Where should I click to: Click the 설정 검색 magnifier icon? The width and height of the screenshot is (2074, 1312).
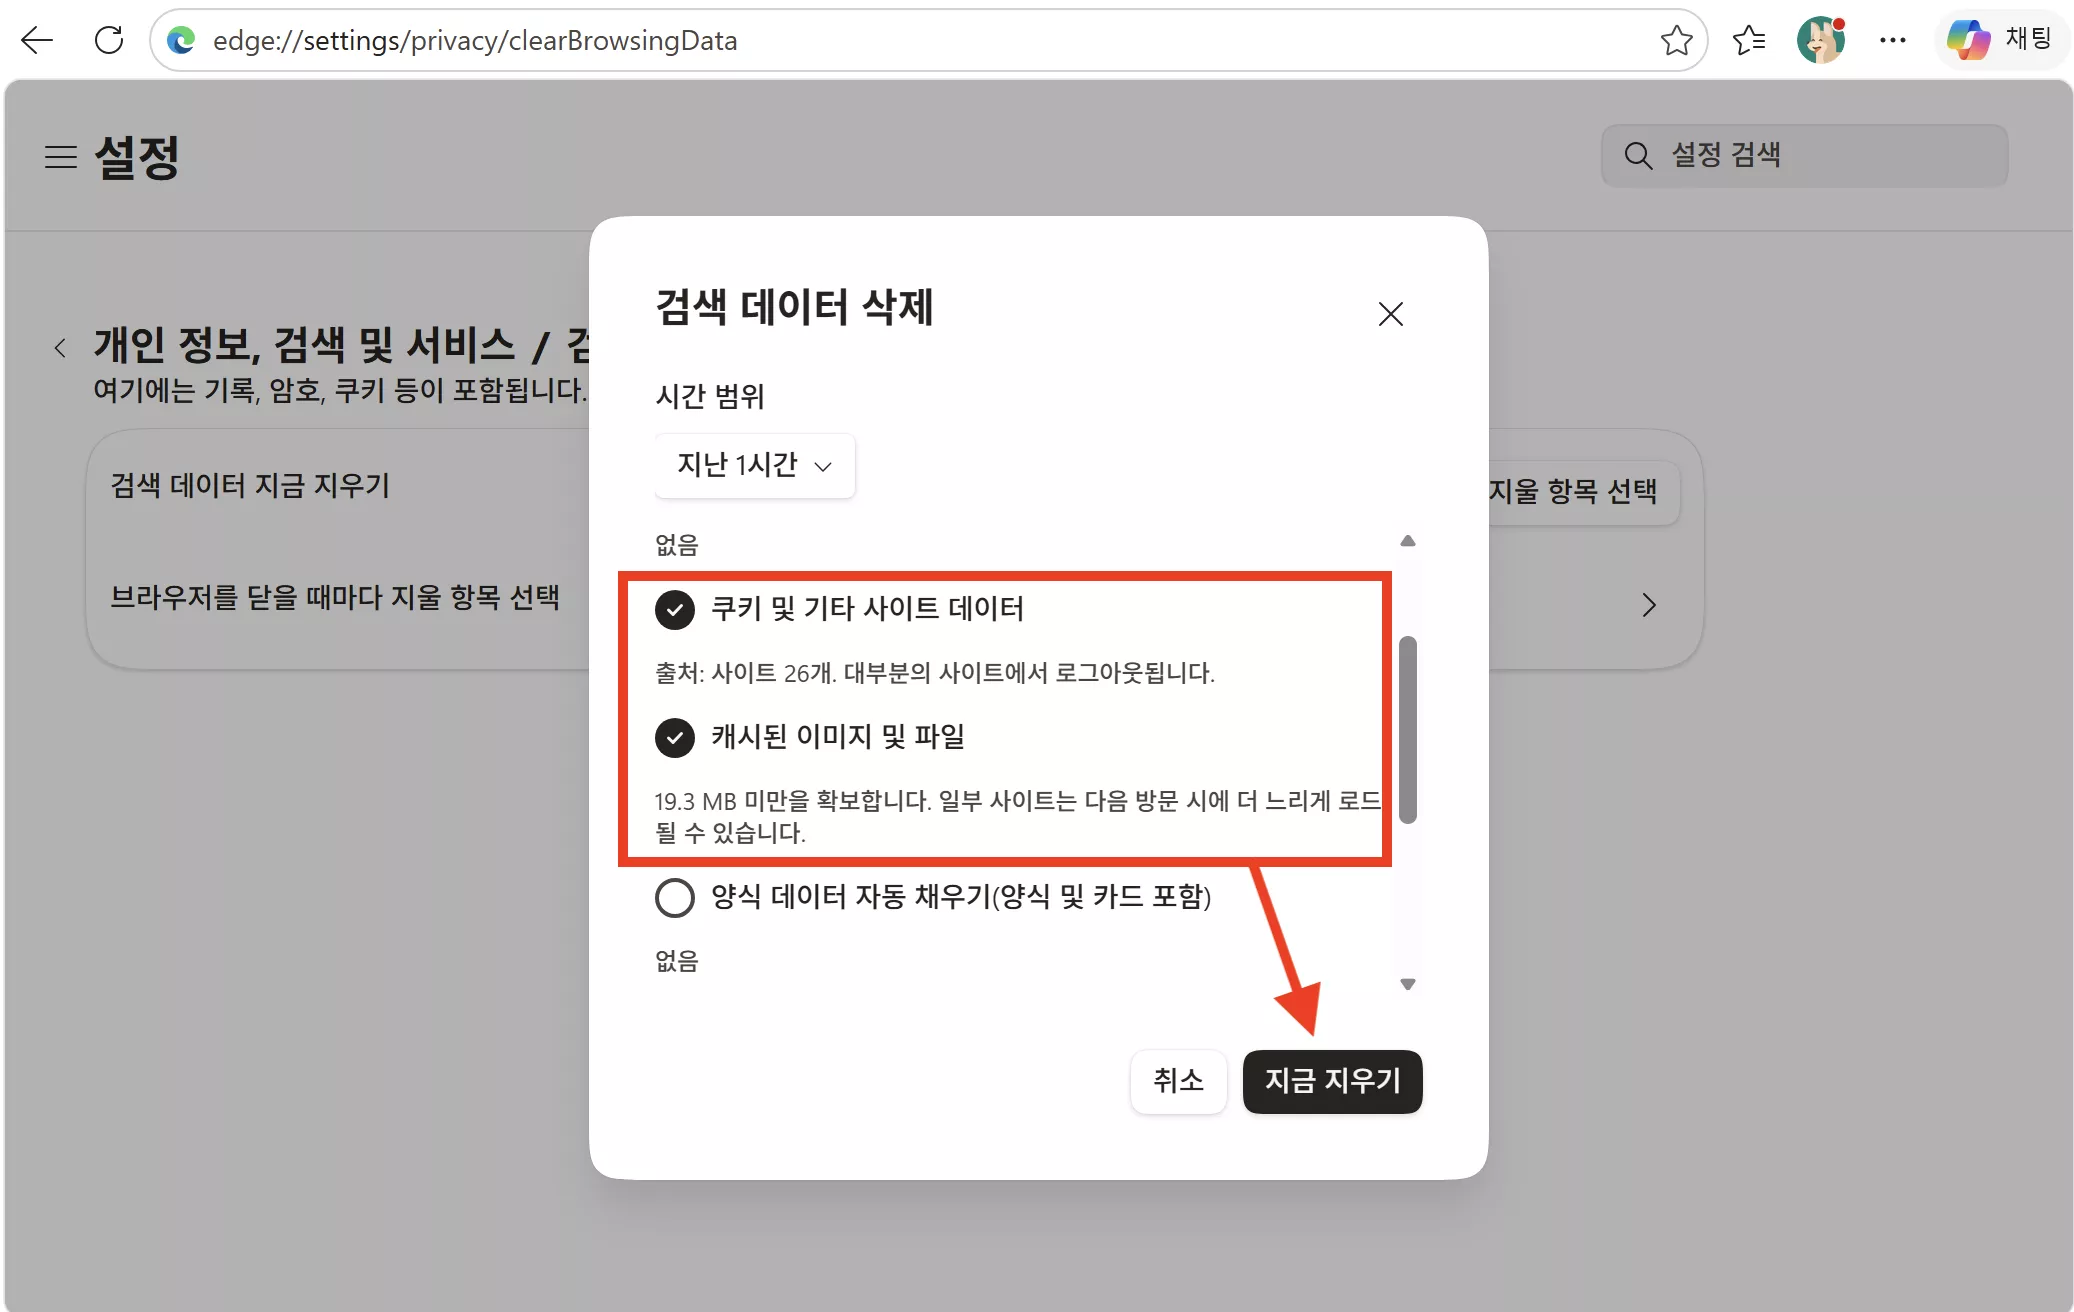1637,155
